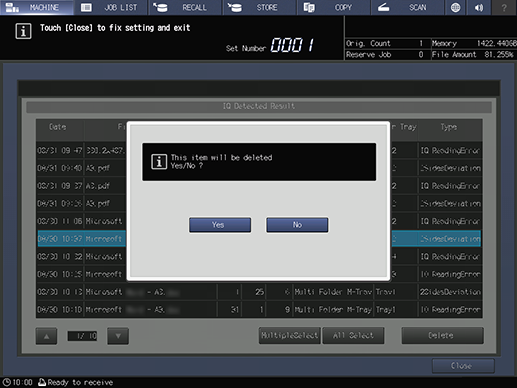The height and width of the screenshot is (388, 517).
Task: Switch to the JOB LIST tab
Action: [x=111, y=7]
